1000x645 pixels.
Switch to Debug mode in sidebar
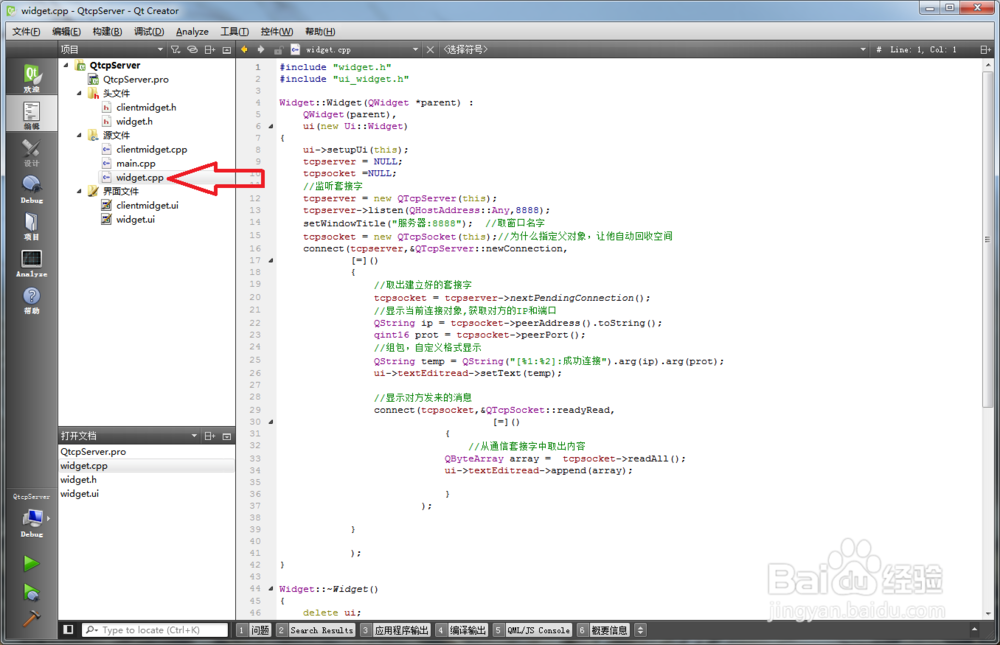31,189
